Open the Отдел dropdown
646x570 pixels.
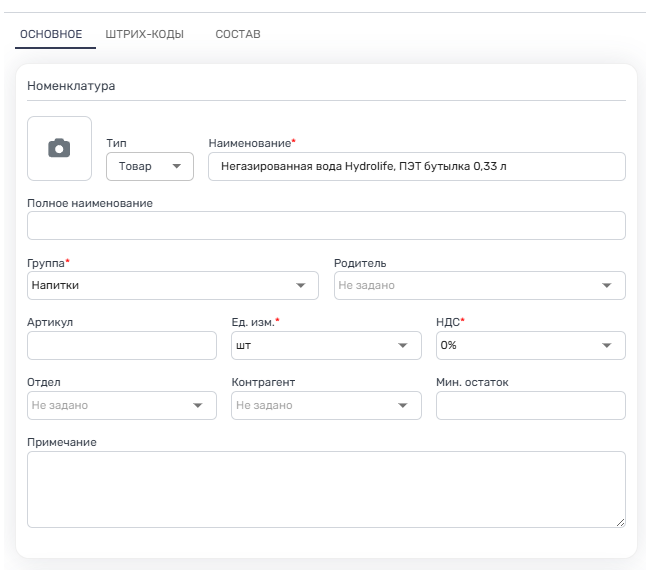121,406
